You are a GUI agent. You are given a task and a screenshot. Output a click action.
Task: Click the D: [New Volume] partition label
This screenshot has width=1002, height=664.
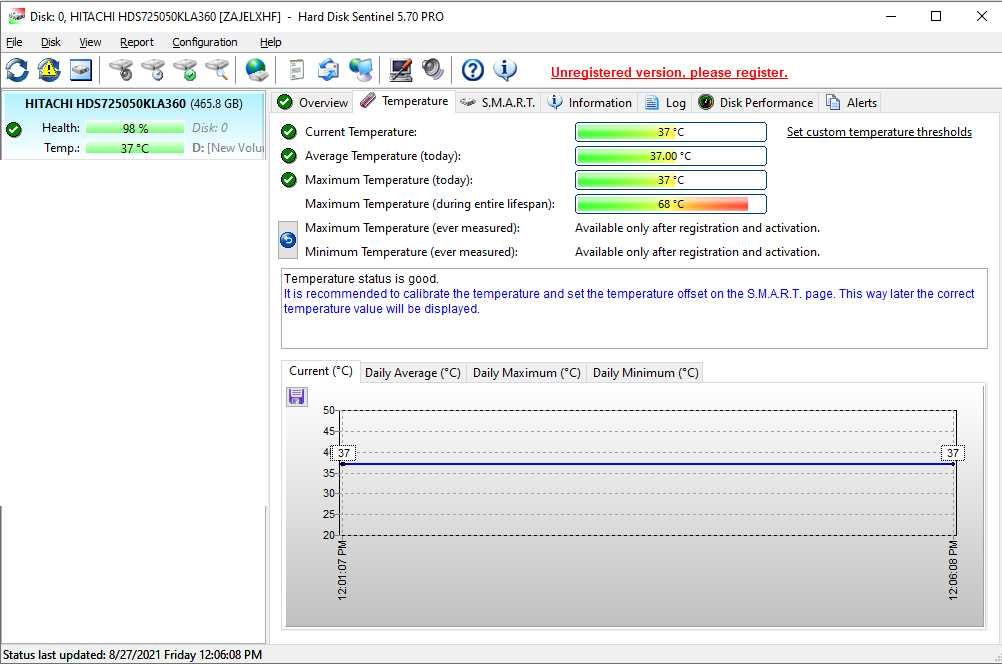[227, 148]
